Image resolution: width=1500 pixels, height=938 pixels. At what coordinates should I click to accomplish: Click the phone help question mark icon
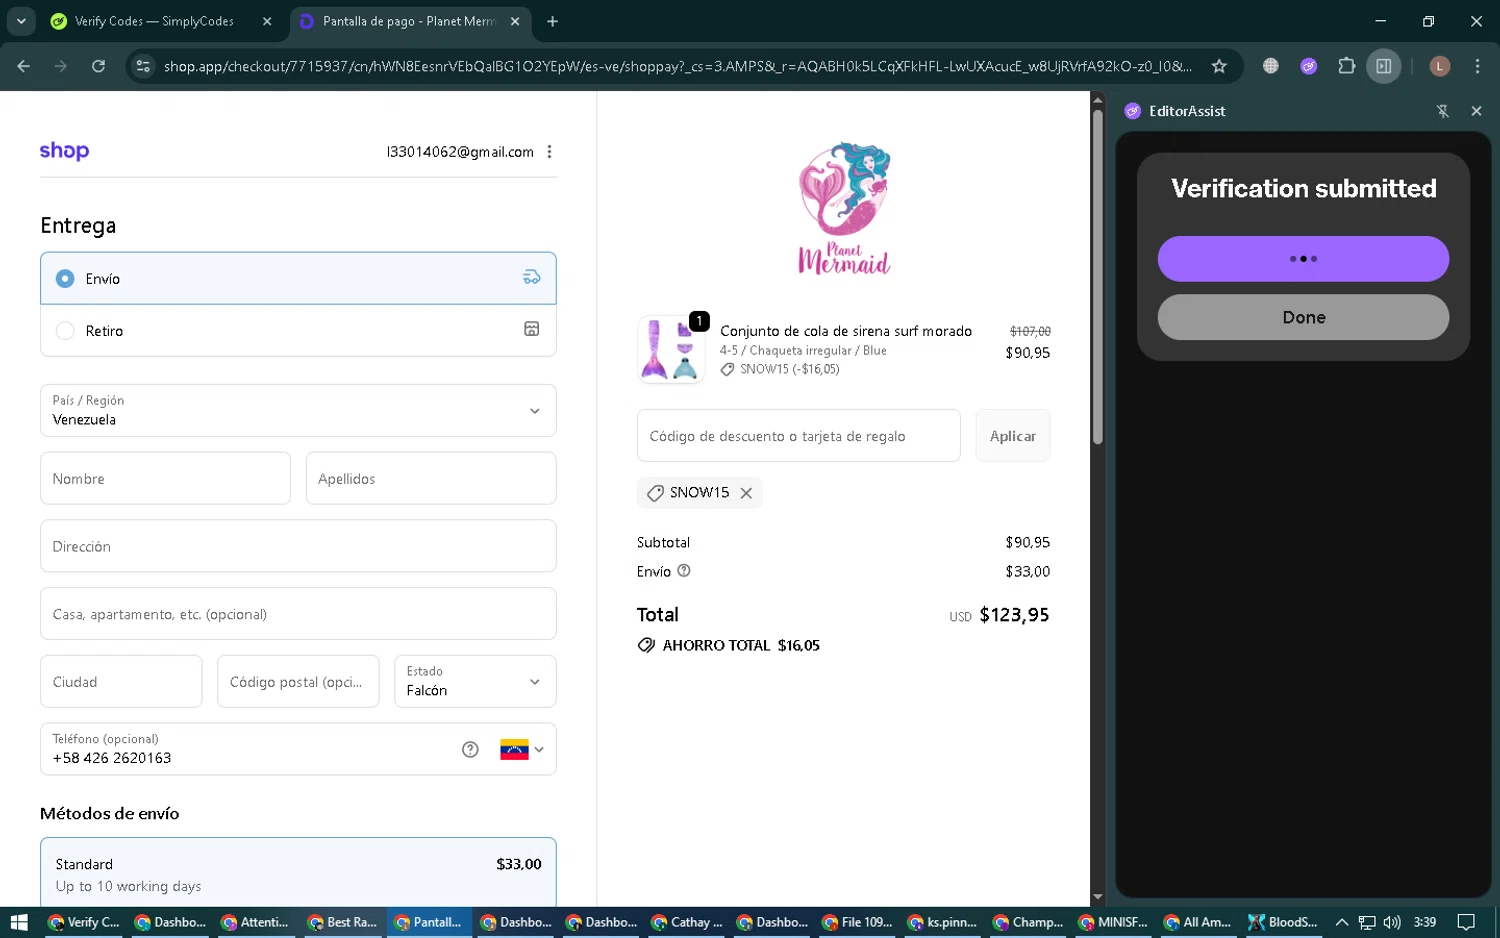pos(470,750)
